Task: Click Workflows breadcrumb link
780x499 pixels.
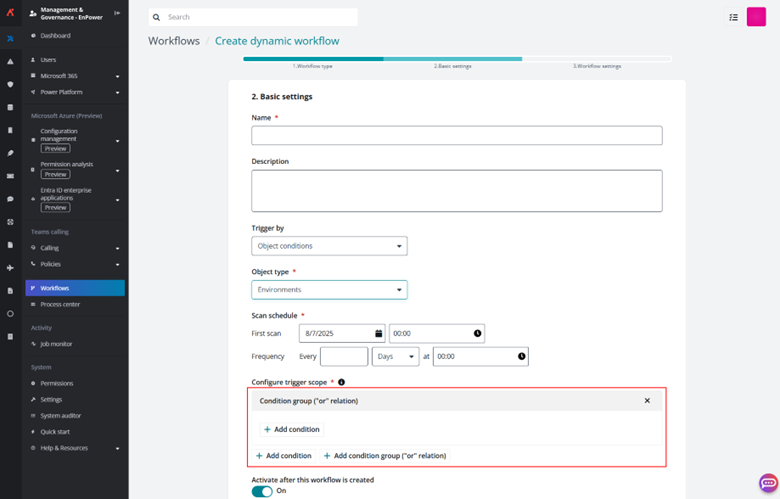Action: (x=173, y=41)
